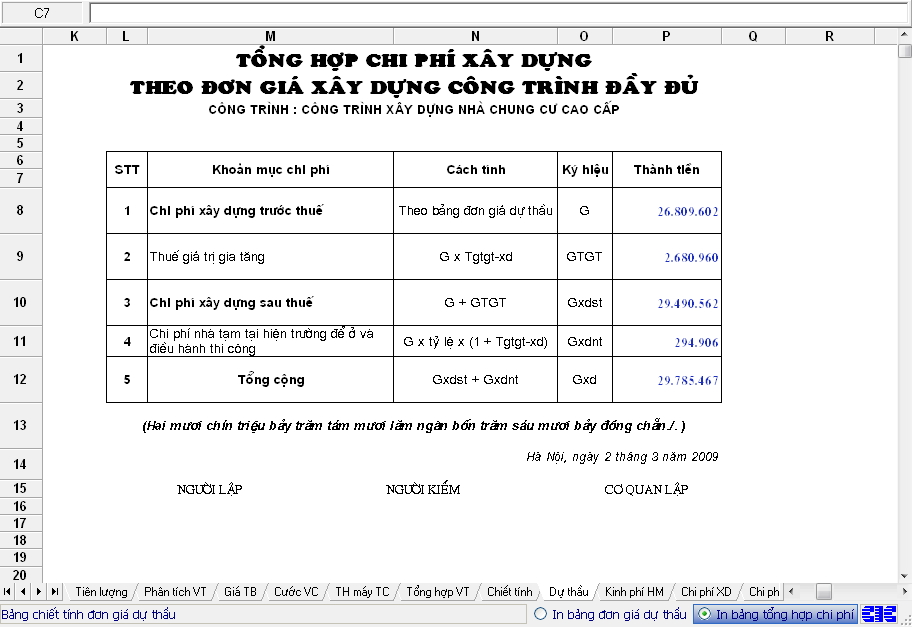Click inside the formula bar
This screenshot has height=627, width=912.
point(498,13)
